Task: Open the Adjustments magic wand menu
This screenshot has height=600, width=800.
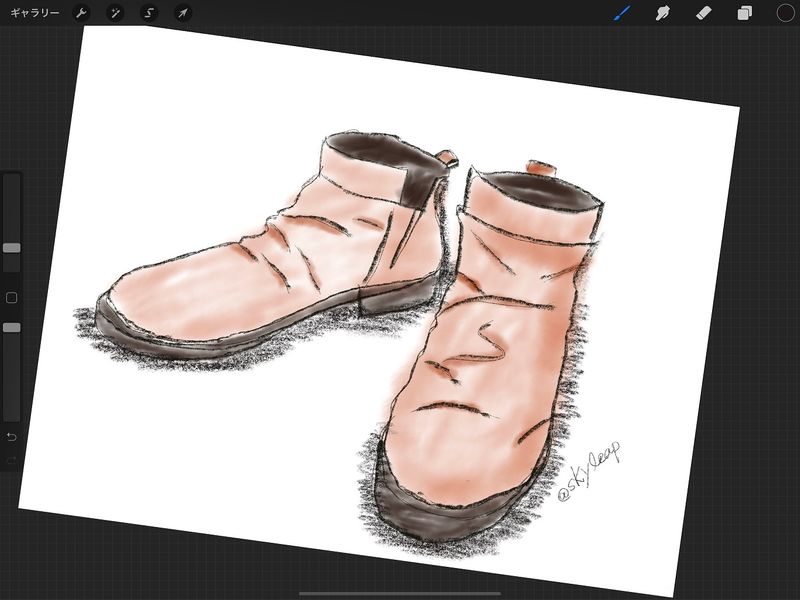Action: coord(116,13)
